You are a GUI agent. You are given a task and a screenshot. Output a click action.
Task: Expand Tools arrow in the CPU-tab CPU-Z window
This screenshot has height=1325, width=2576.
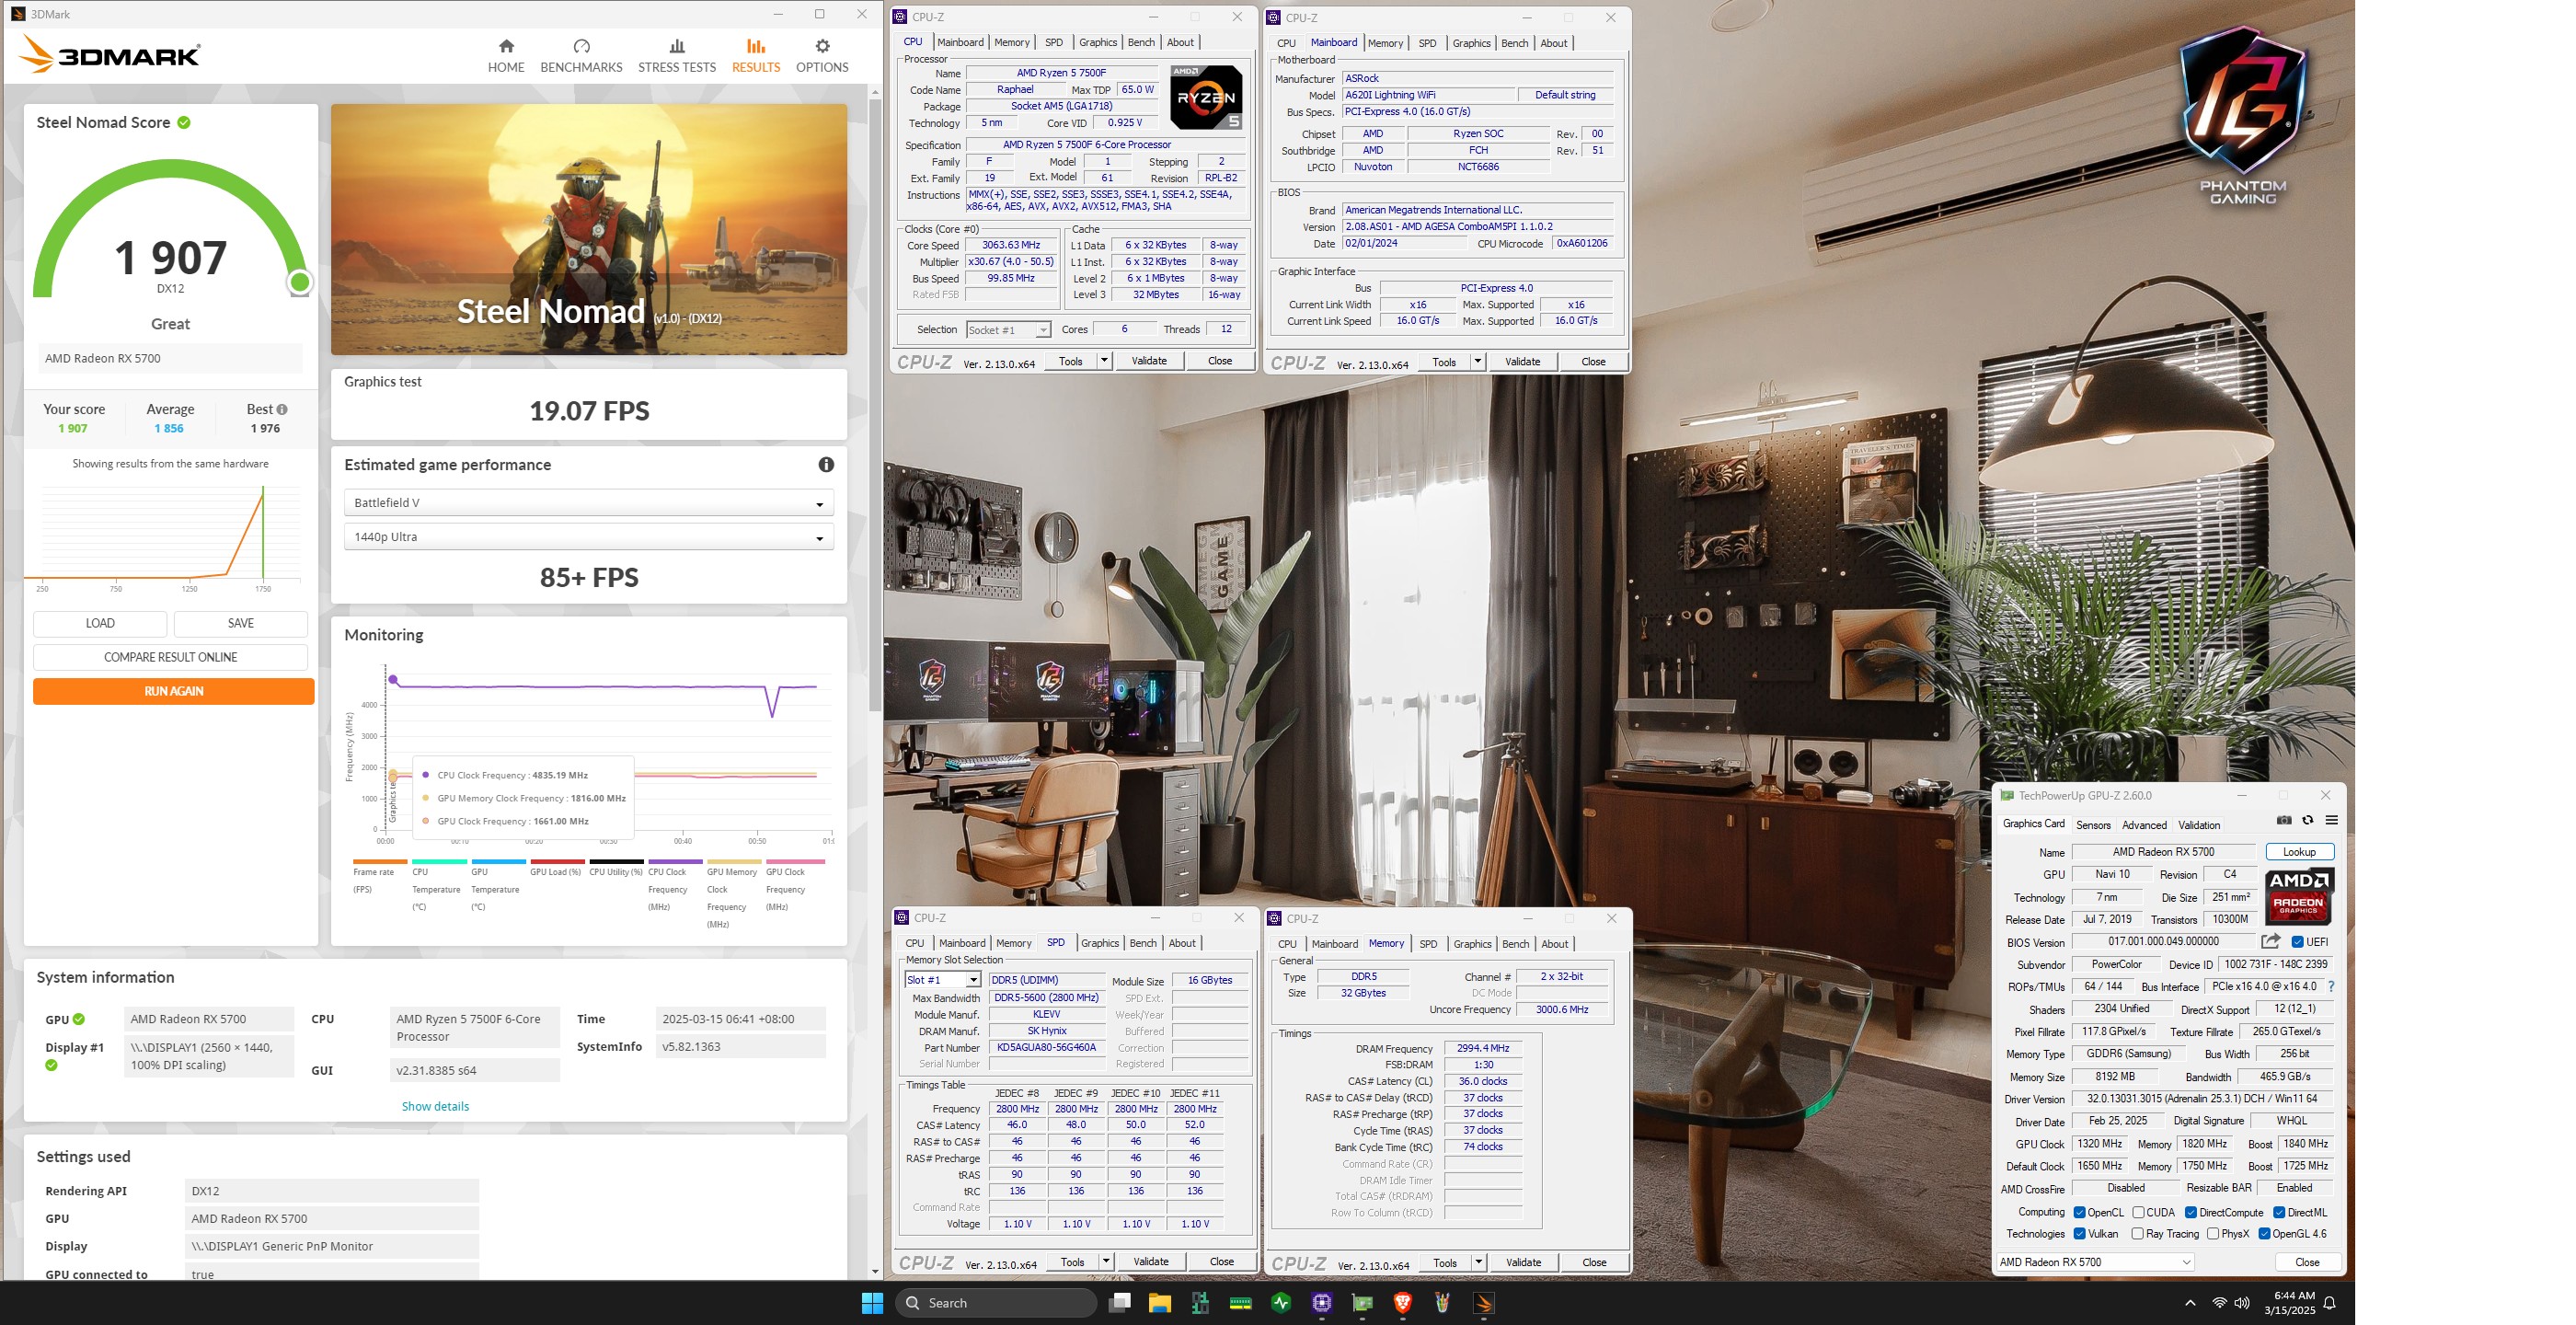click(x=1104, y=360)
